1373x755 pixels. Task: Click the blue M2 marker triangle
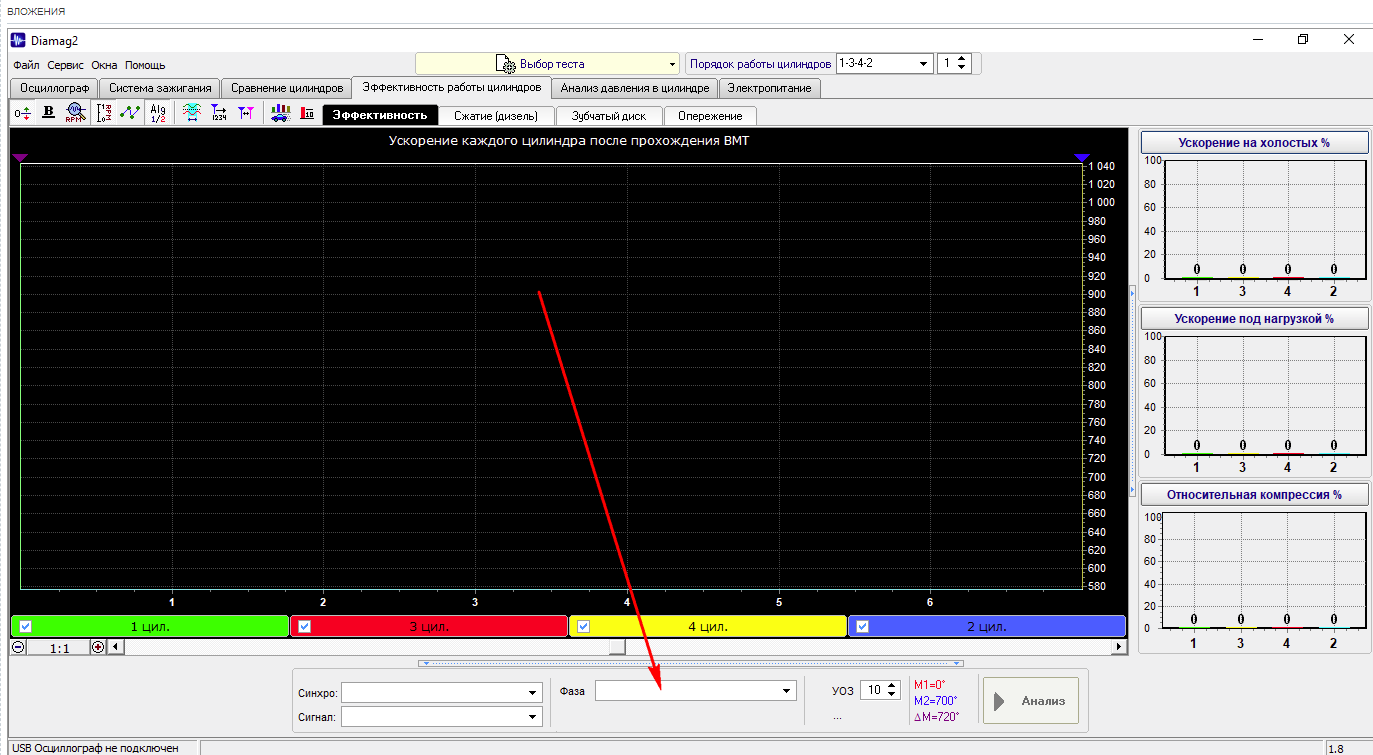[1081, 158]
